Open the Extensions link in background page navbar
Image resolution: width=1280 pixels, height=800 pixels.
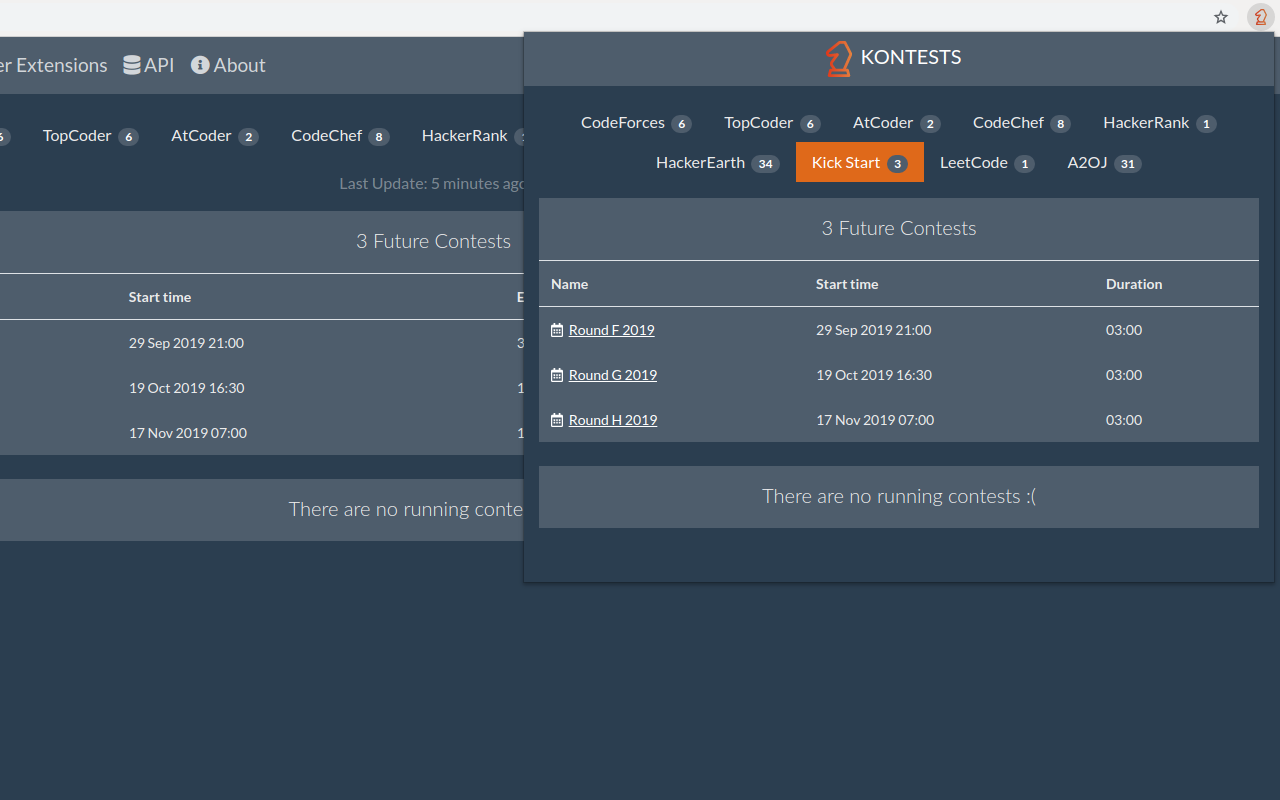pyautogui.click(x=54, y=65)
